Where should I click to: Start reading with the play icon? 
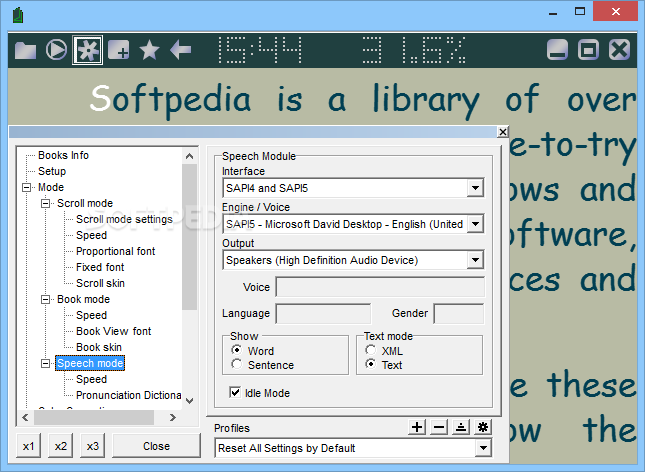click(x=56, y=50)
